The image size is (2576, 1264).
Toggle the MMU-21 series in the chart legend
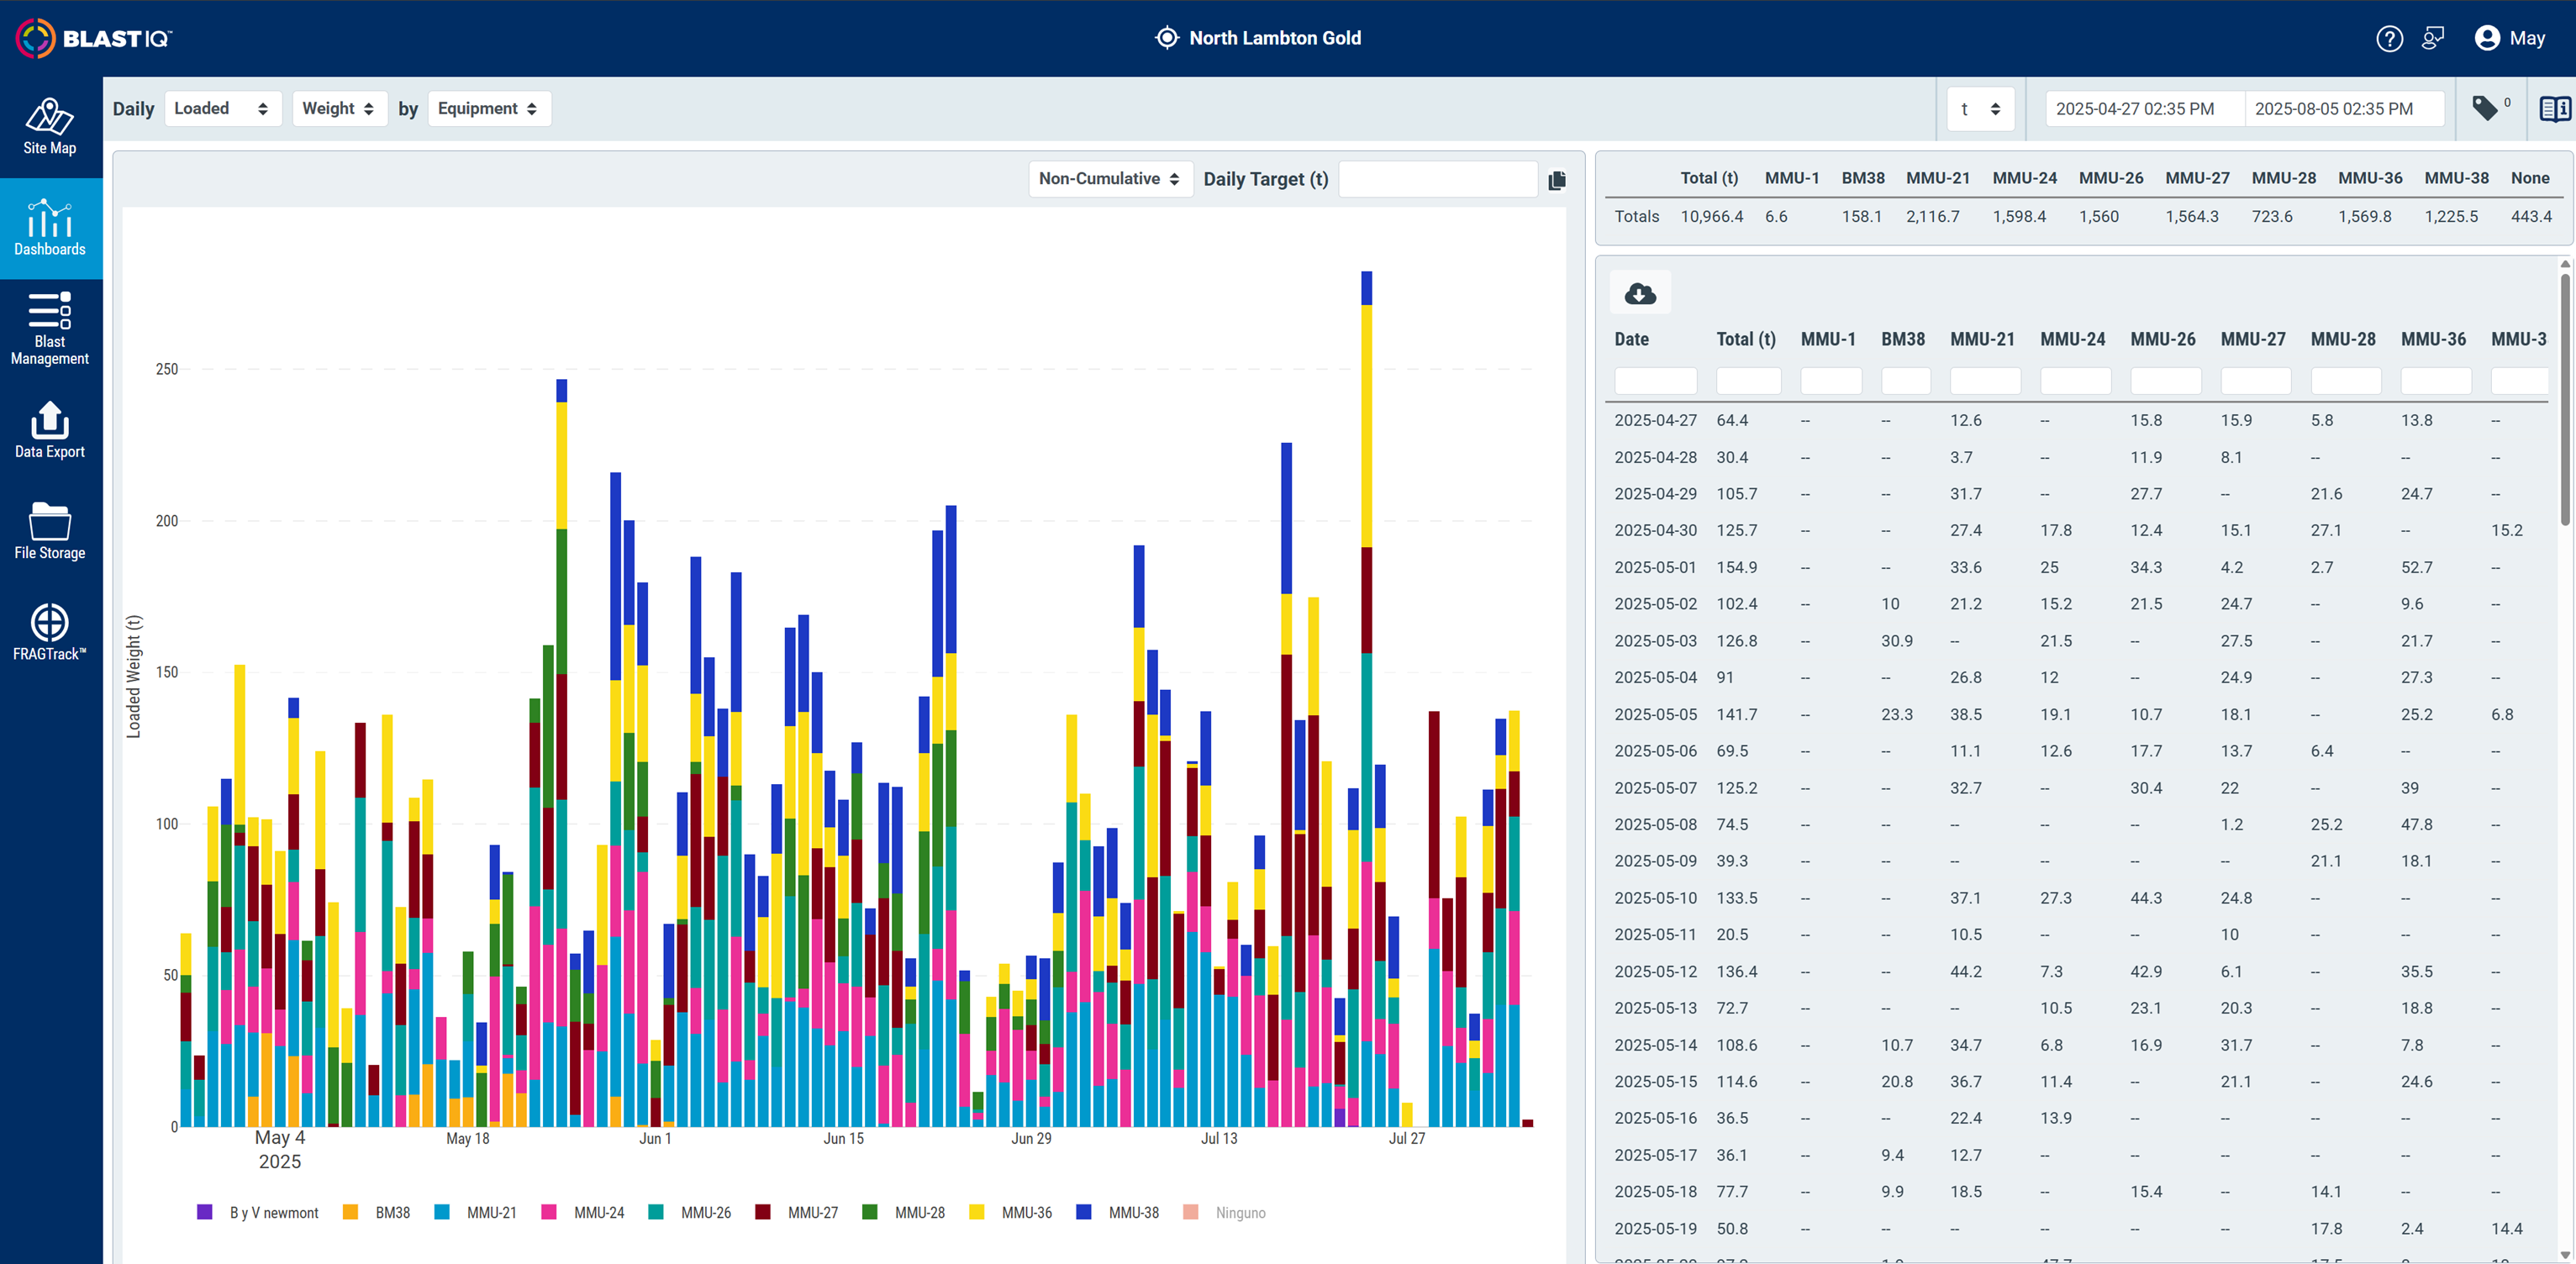[476, 1212]
